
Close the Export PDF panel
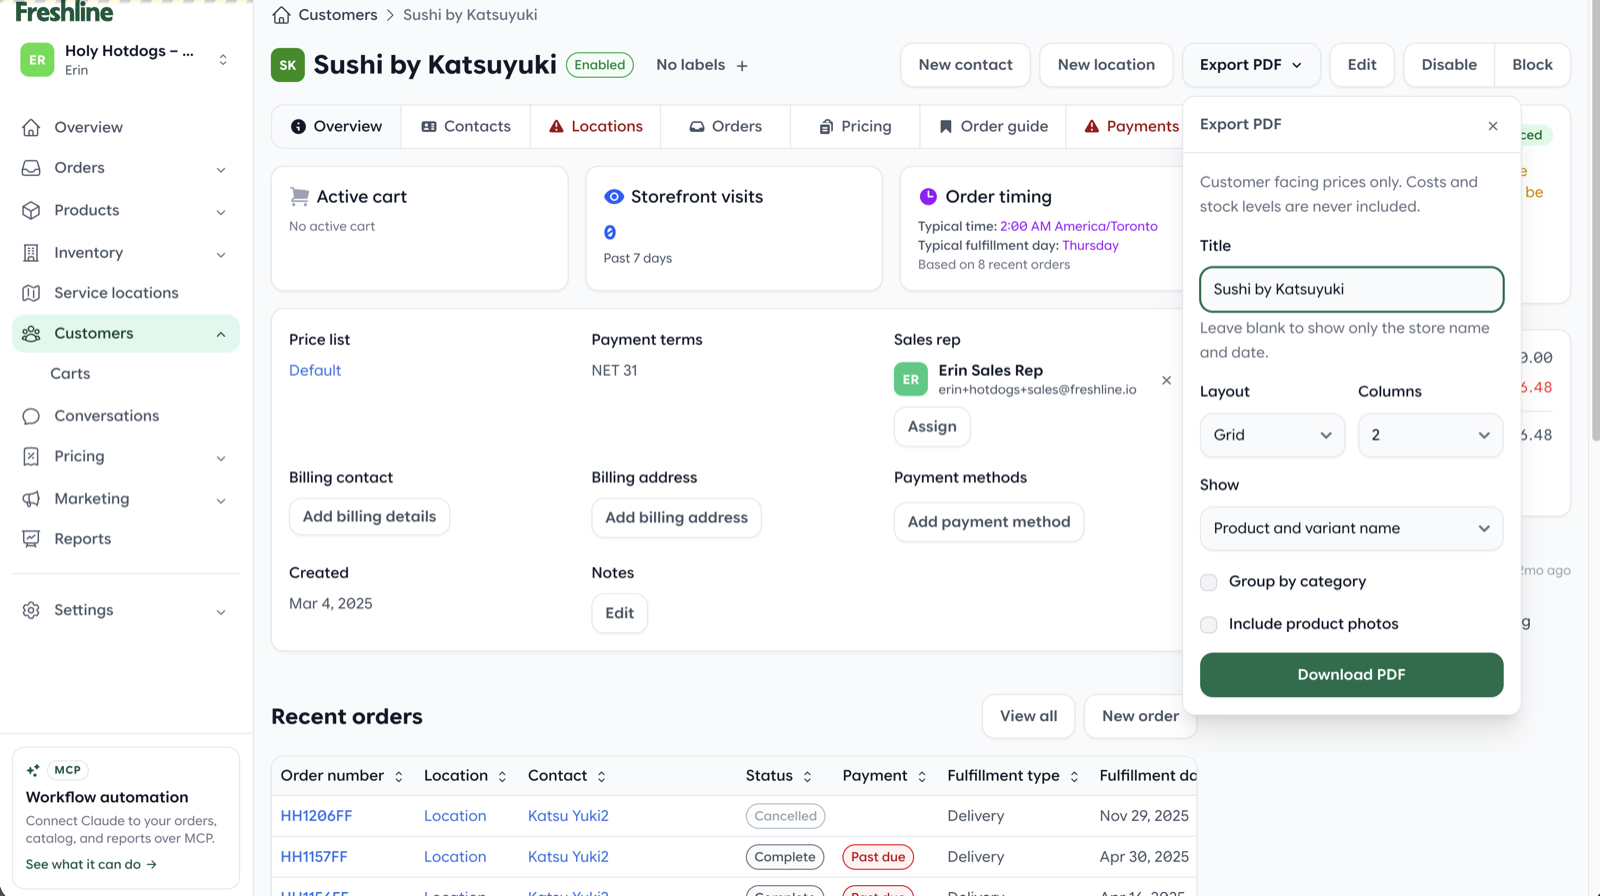tap(1493, 126)
